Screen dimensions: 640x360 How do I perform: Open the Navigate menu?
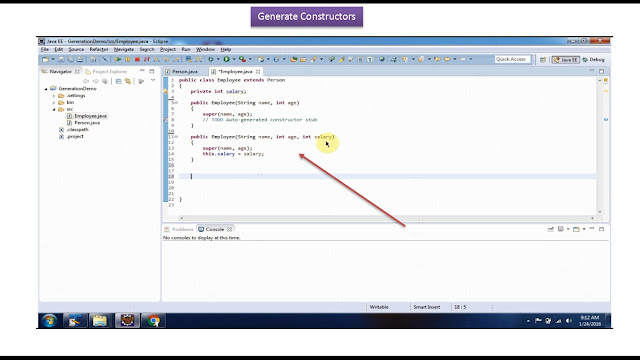(x=124, y=49)
